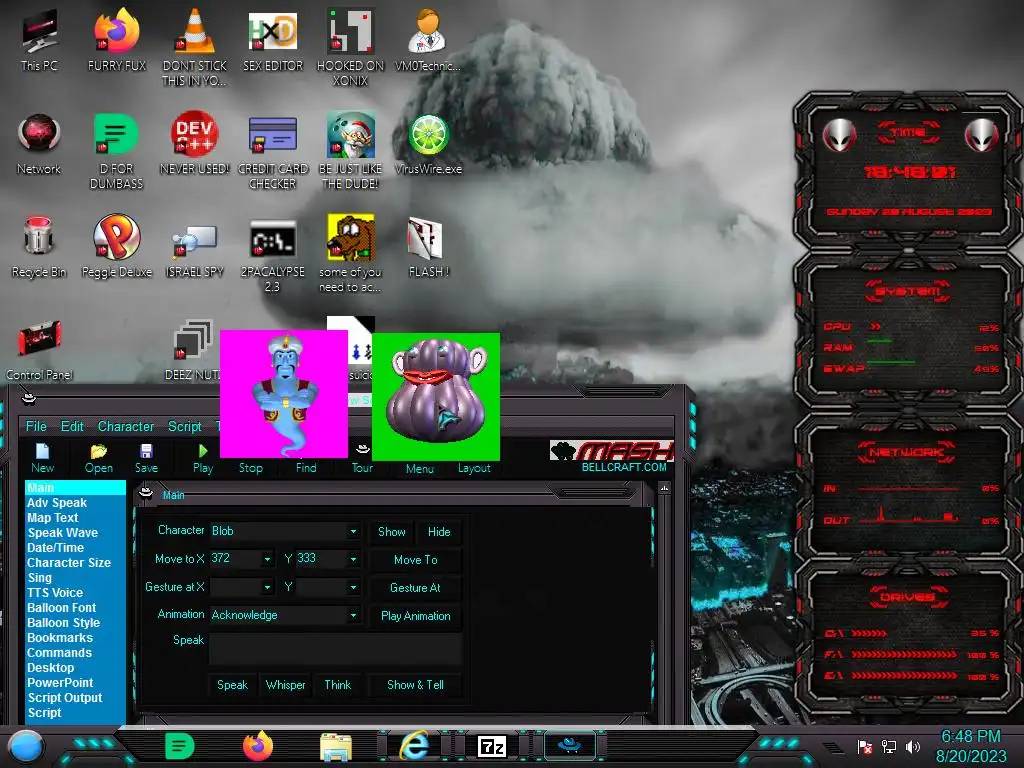The height and width of the screenshot is (768, 1024).
Task: Click Play in the MASH toolbar
Action: pos(203,458)
